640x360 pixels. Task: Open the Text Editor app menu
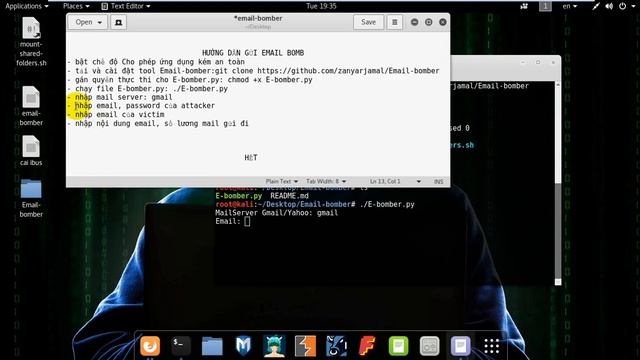(126, 6)
